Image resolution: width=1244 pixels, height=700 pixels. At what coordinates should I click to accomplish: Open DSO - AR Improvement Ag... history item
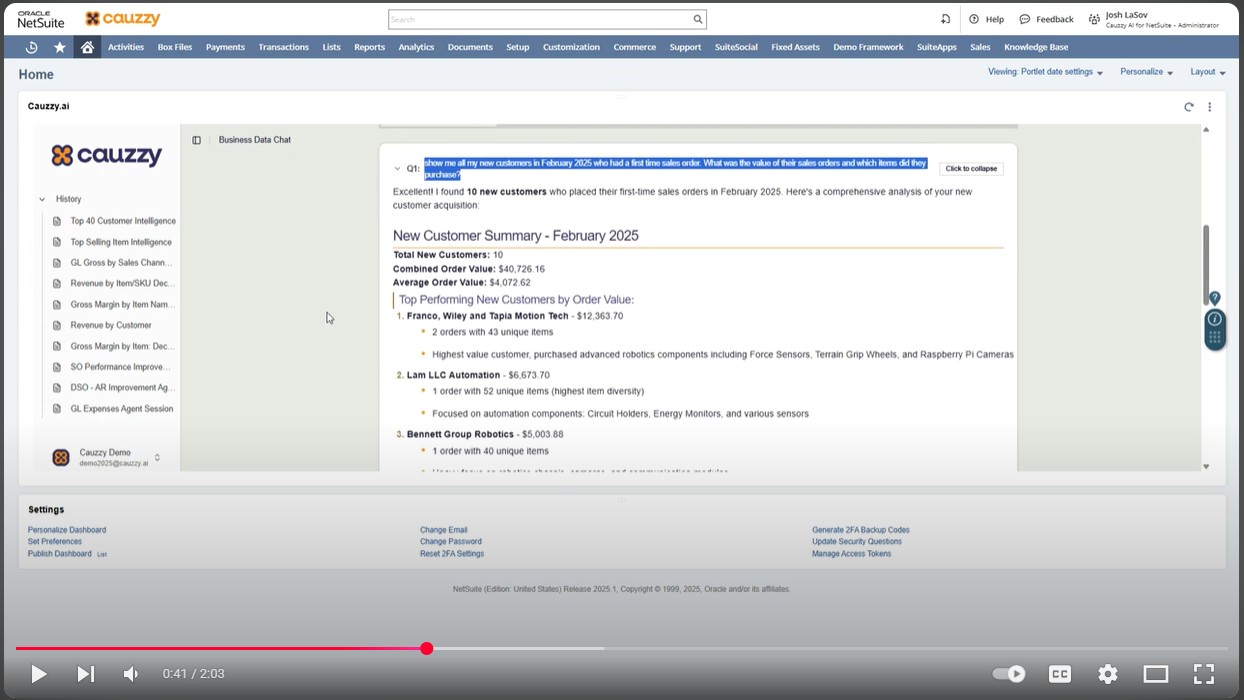(123, 388)
